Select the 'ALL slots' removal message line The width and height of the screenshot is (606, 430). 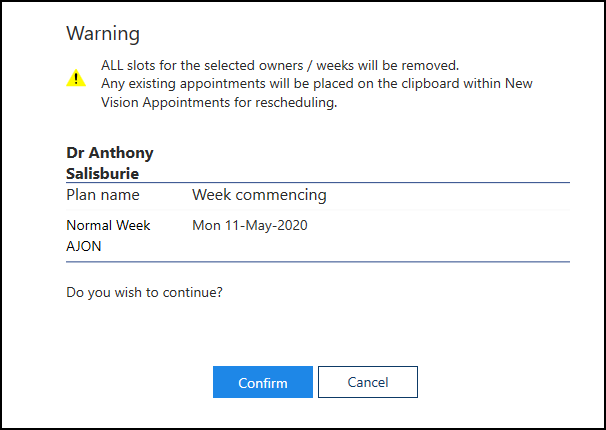[279, 66]
